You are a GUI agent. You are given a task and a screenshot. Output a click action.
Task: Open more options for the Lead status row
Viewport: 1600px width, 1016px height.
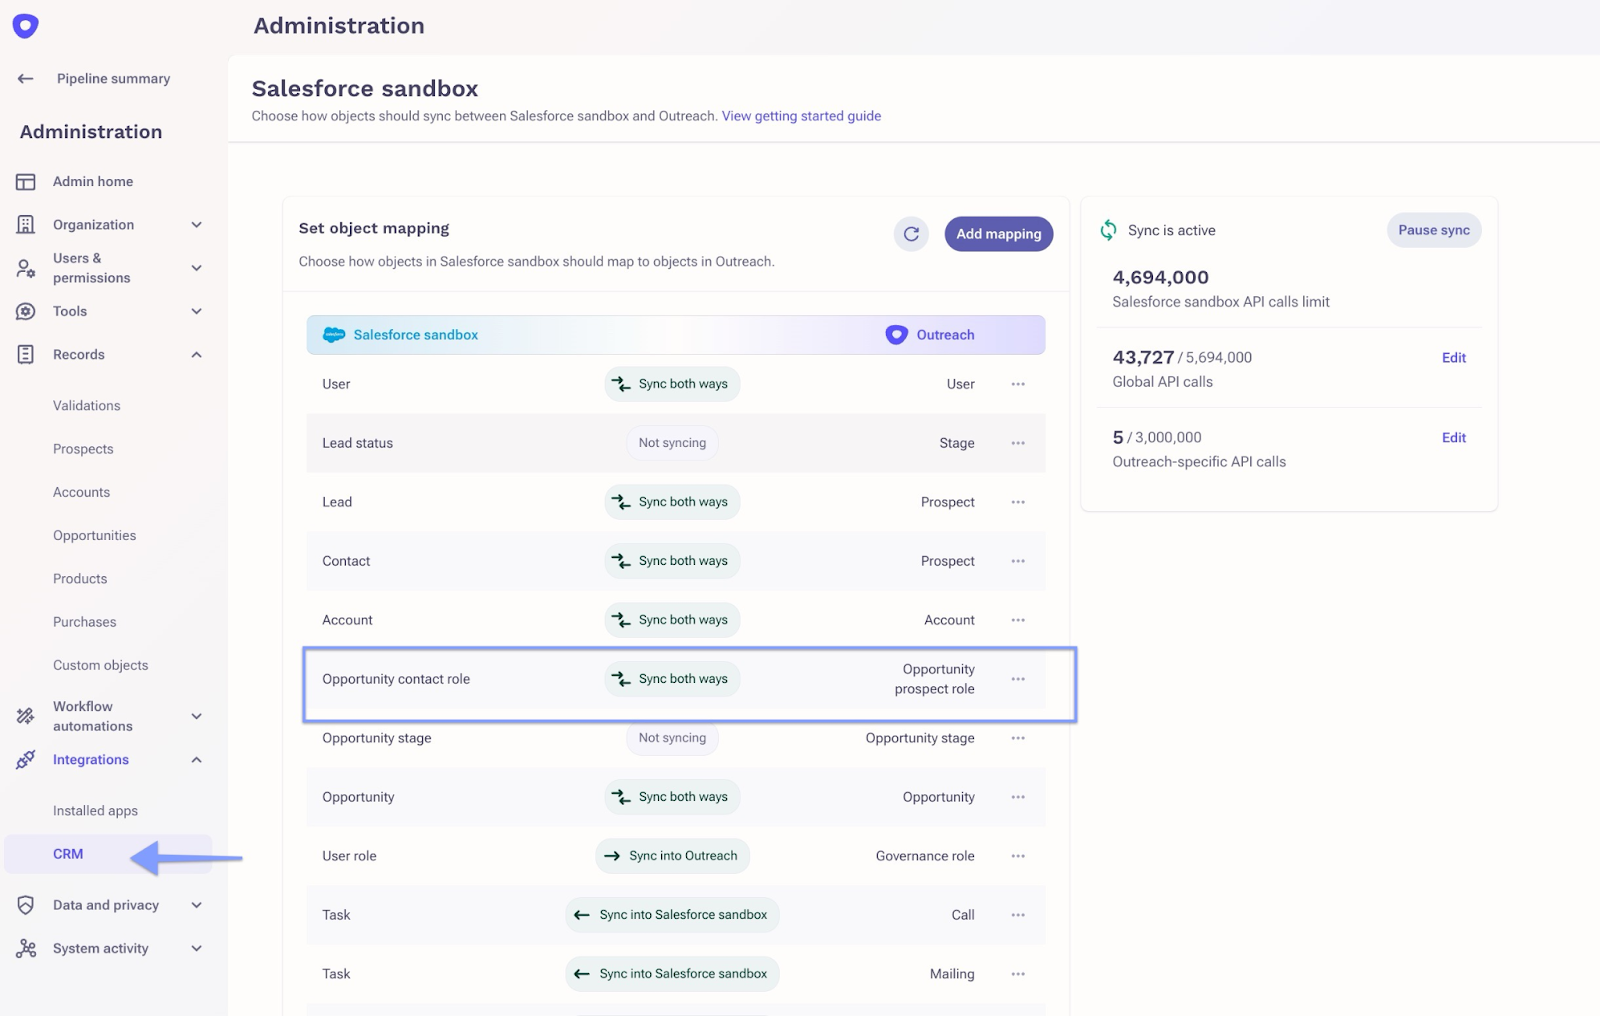[x=1018, y=443]
